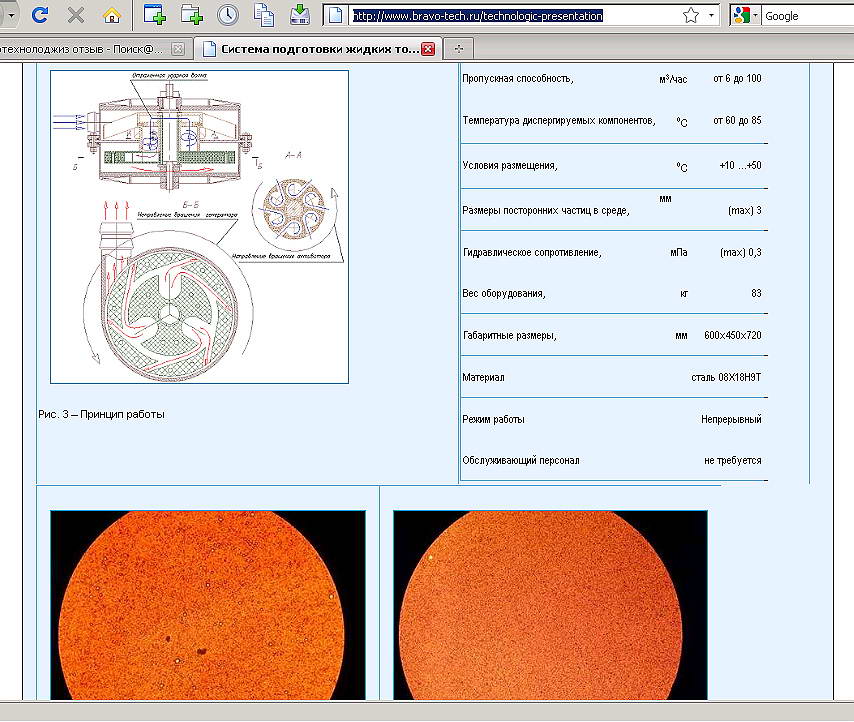Open a new window icon

(155, 15)
